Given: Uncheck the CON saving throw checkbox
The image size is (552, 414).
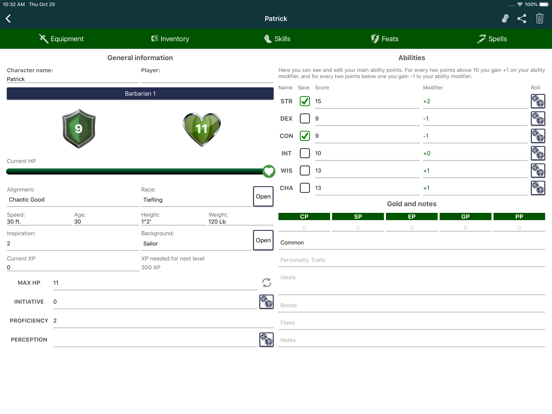Looking at the screenshot, I should [x=305, y=136].
